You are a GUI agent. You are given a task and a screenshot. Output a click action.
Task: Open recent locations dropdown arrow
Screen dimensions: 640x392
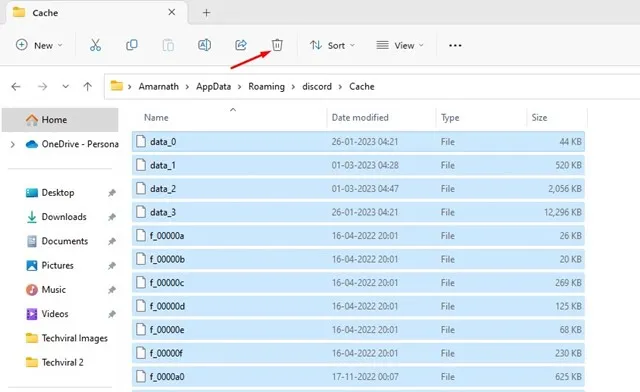65,87
